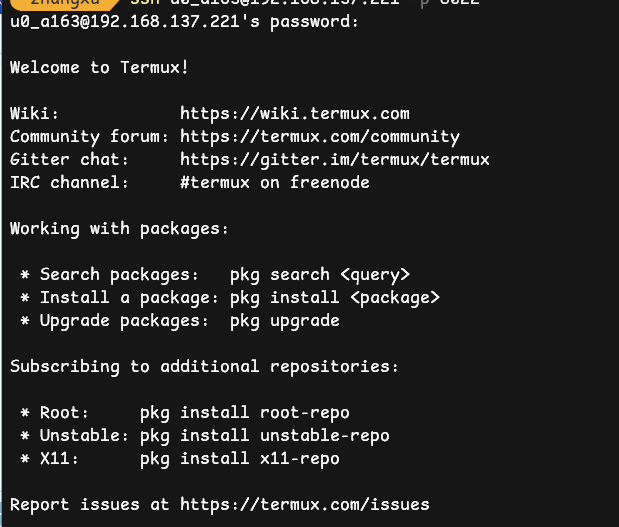Image resolution: width=619 pixels, height=527 pixels.
Task: Click the 'pkg install <package>' command text
Action: coord(335,297)
